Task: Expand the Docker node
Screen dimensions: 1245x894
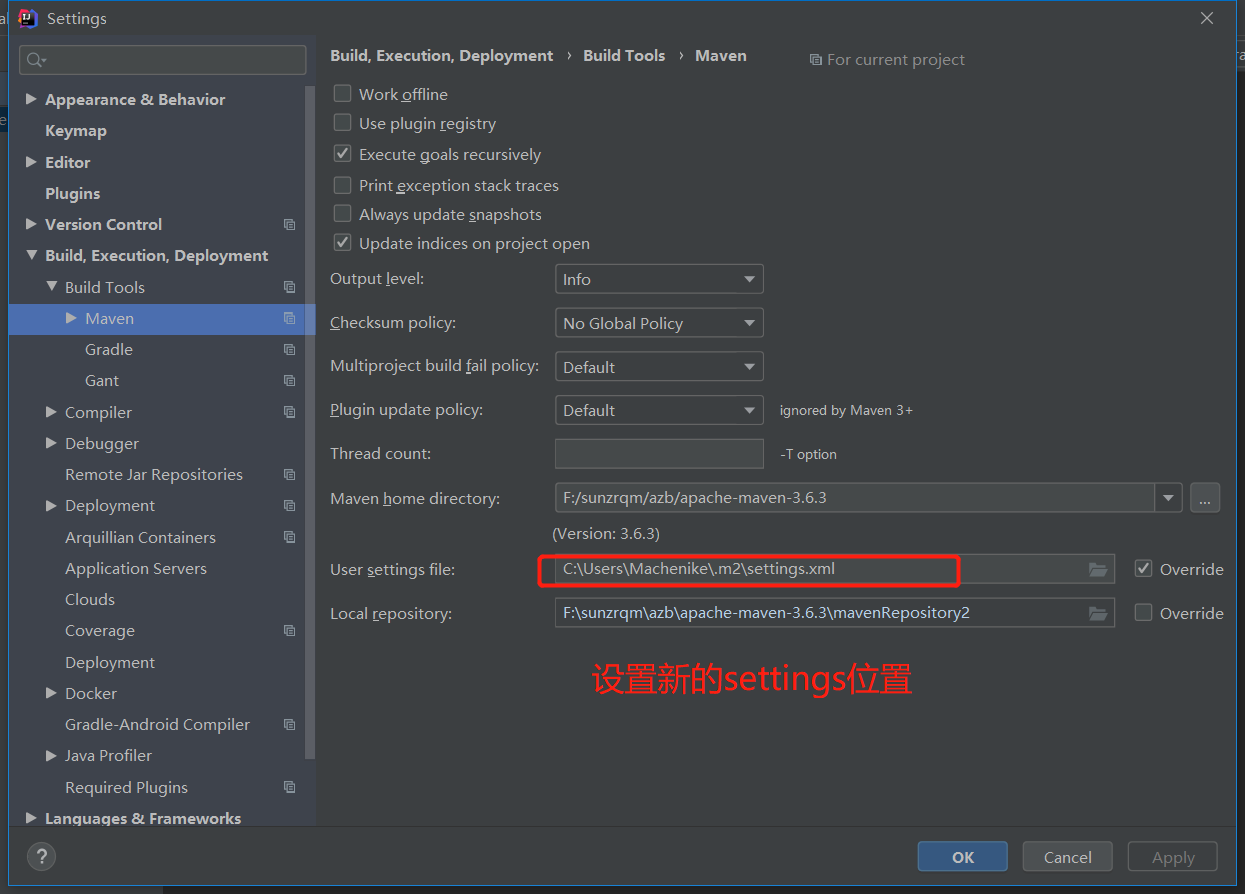Action: click(51, 693)
